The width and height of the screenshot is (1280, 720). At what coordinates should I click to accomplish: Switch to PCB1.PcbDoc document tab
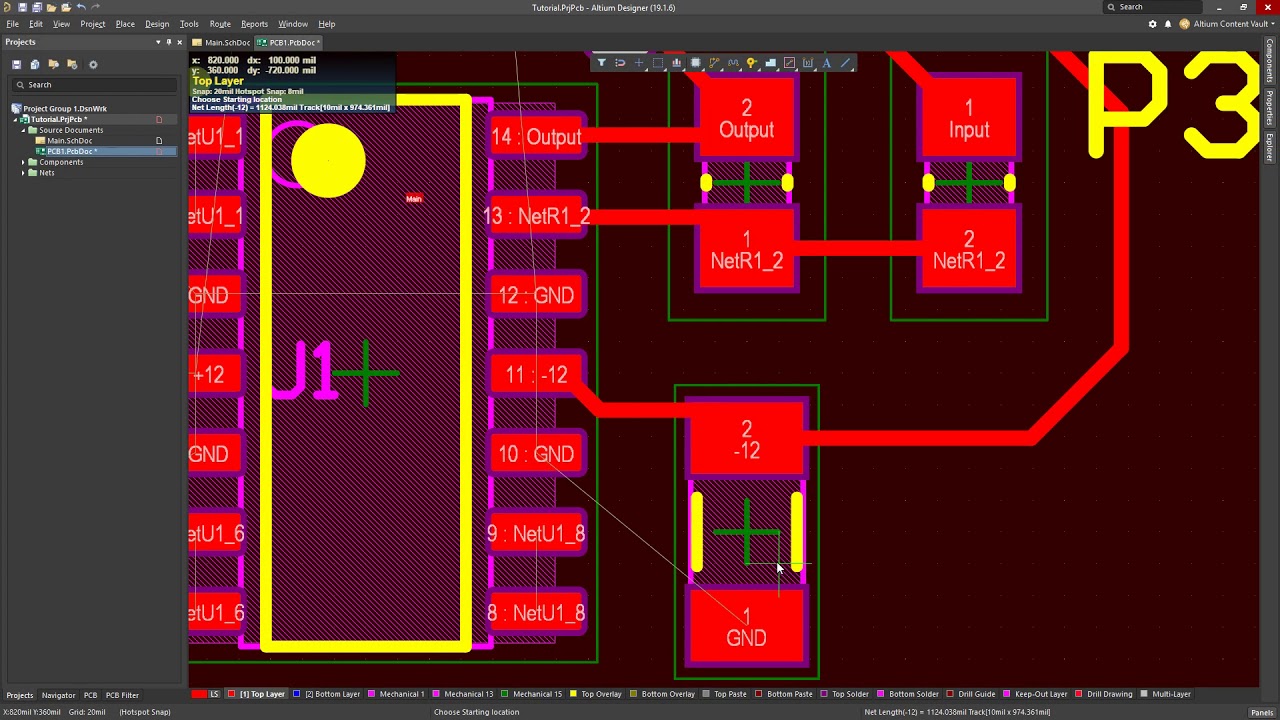[x=288, y=43]
